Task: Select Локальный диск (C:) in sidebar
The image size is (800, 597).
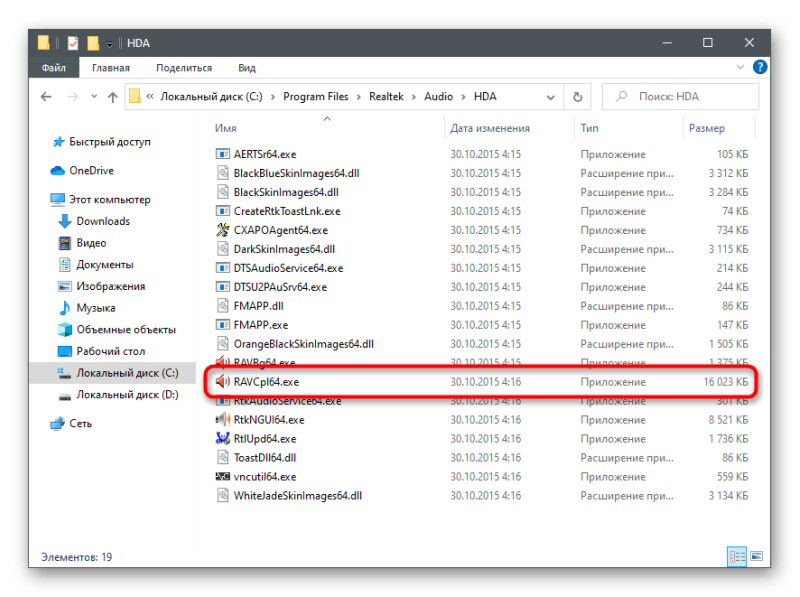Action: 113,373
